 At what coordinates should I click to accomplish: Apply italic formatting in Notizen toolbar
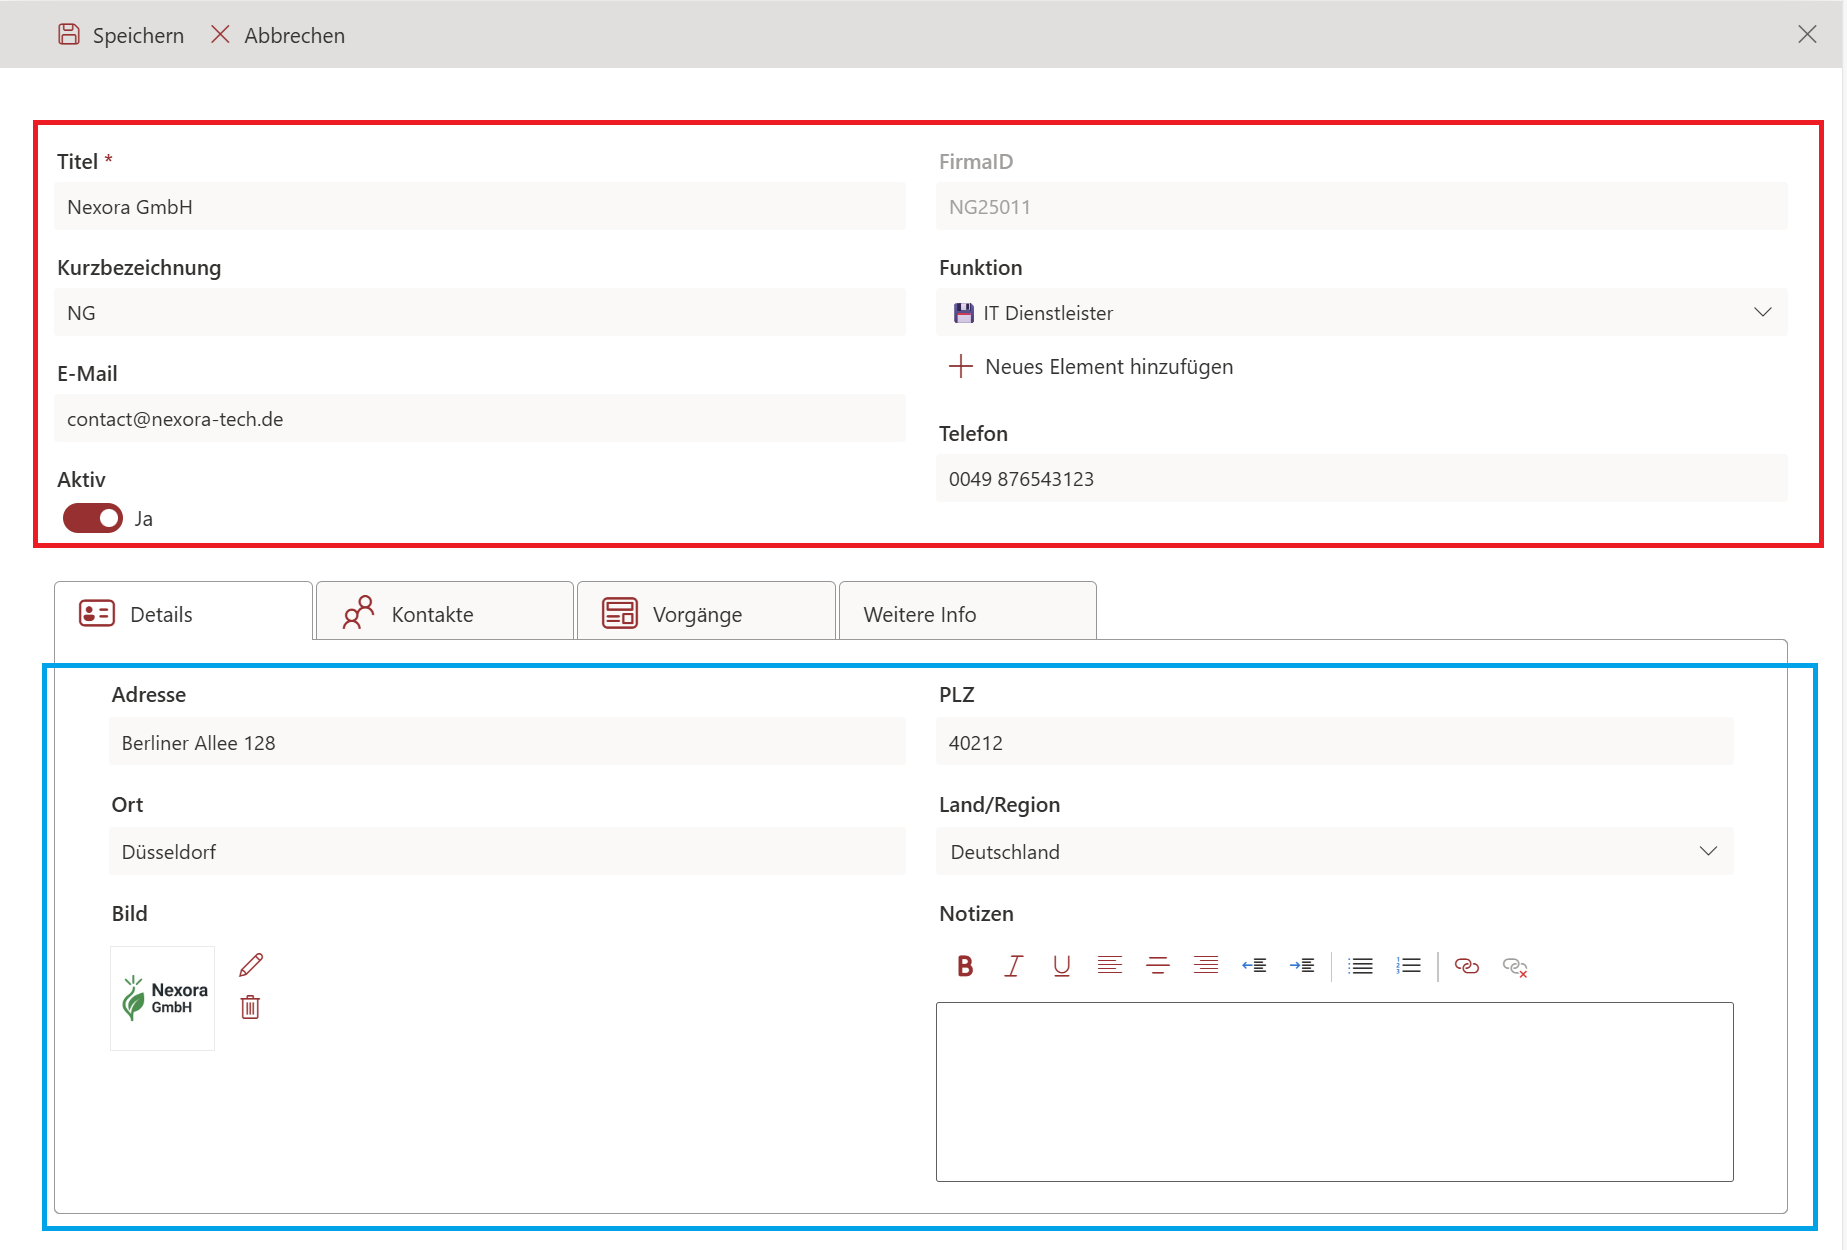click(x=1013, y=966)
